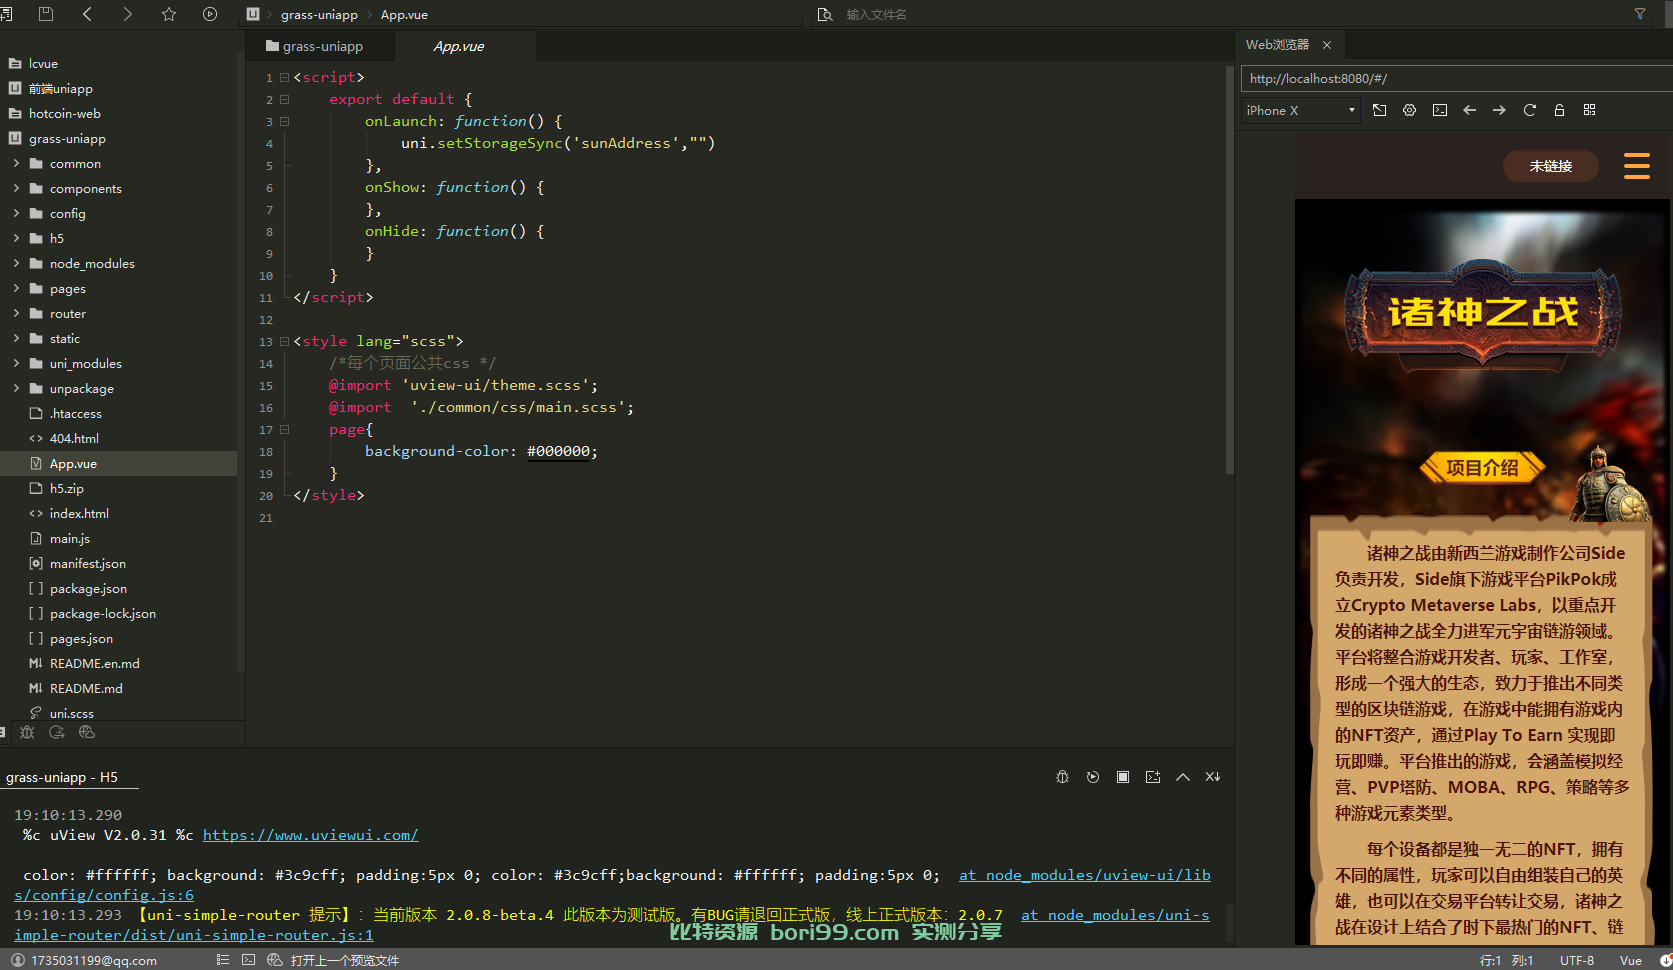Click the 项目介绍 banner in preview
The height and width of the screenshot is (970, 1673).
[1482, 467]
